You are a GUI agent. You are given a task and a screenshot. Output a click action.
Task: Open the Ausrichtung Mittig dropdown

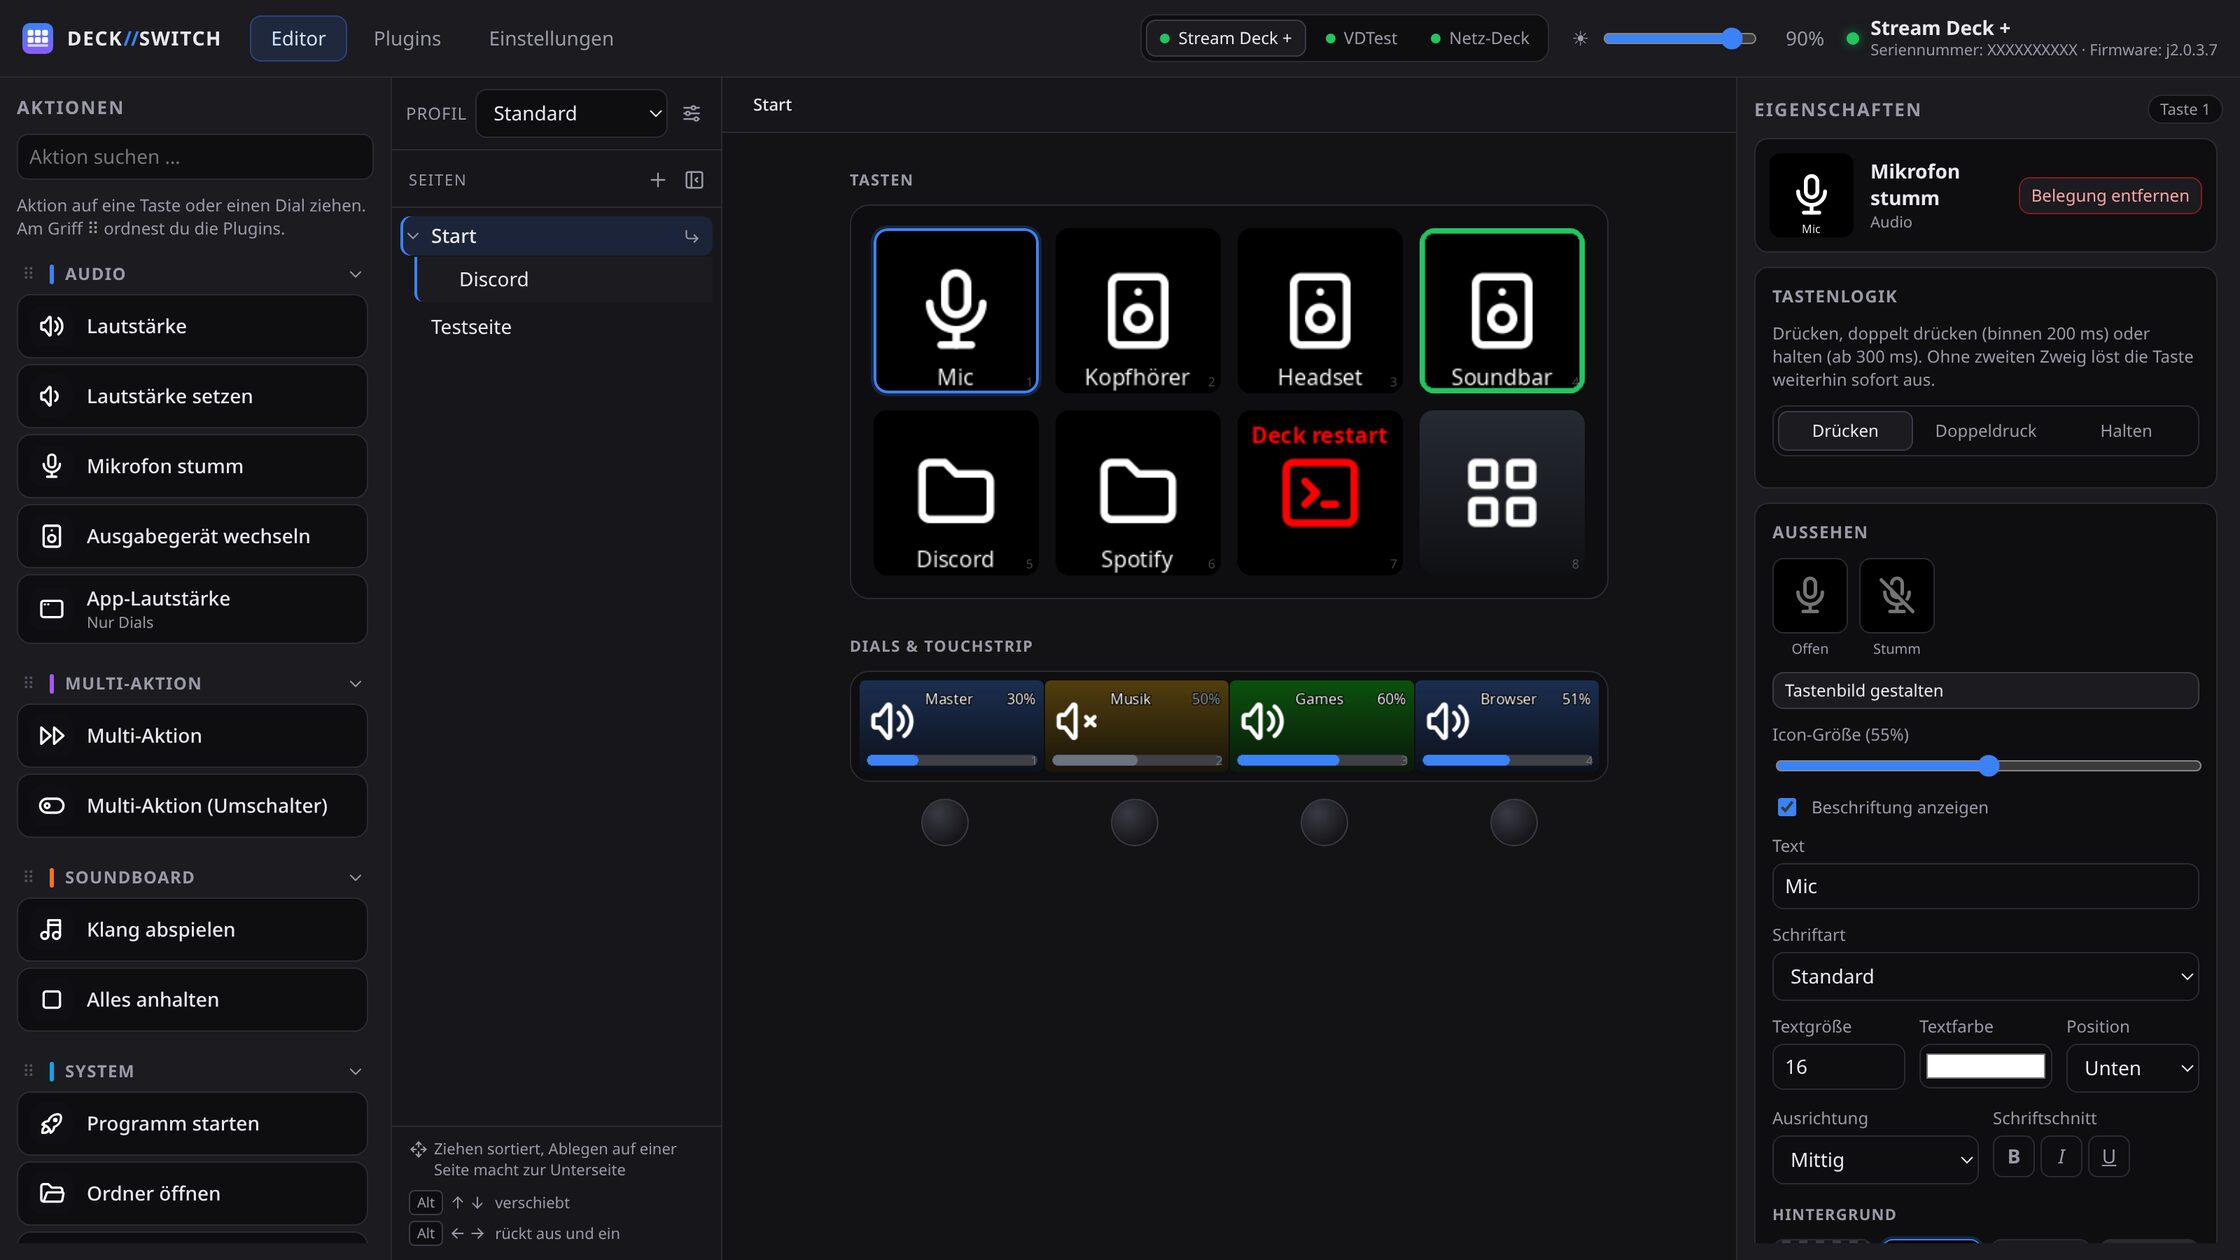click(1875, 1160)
